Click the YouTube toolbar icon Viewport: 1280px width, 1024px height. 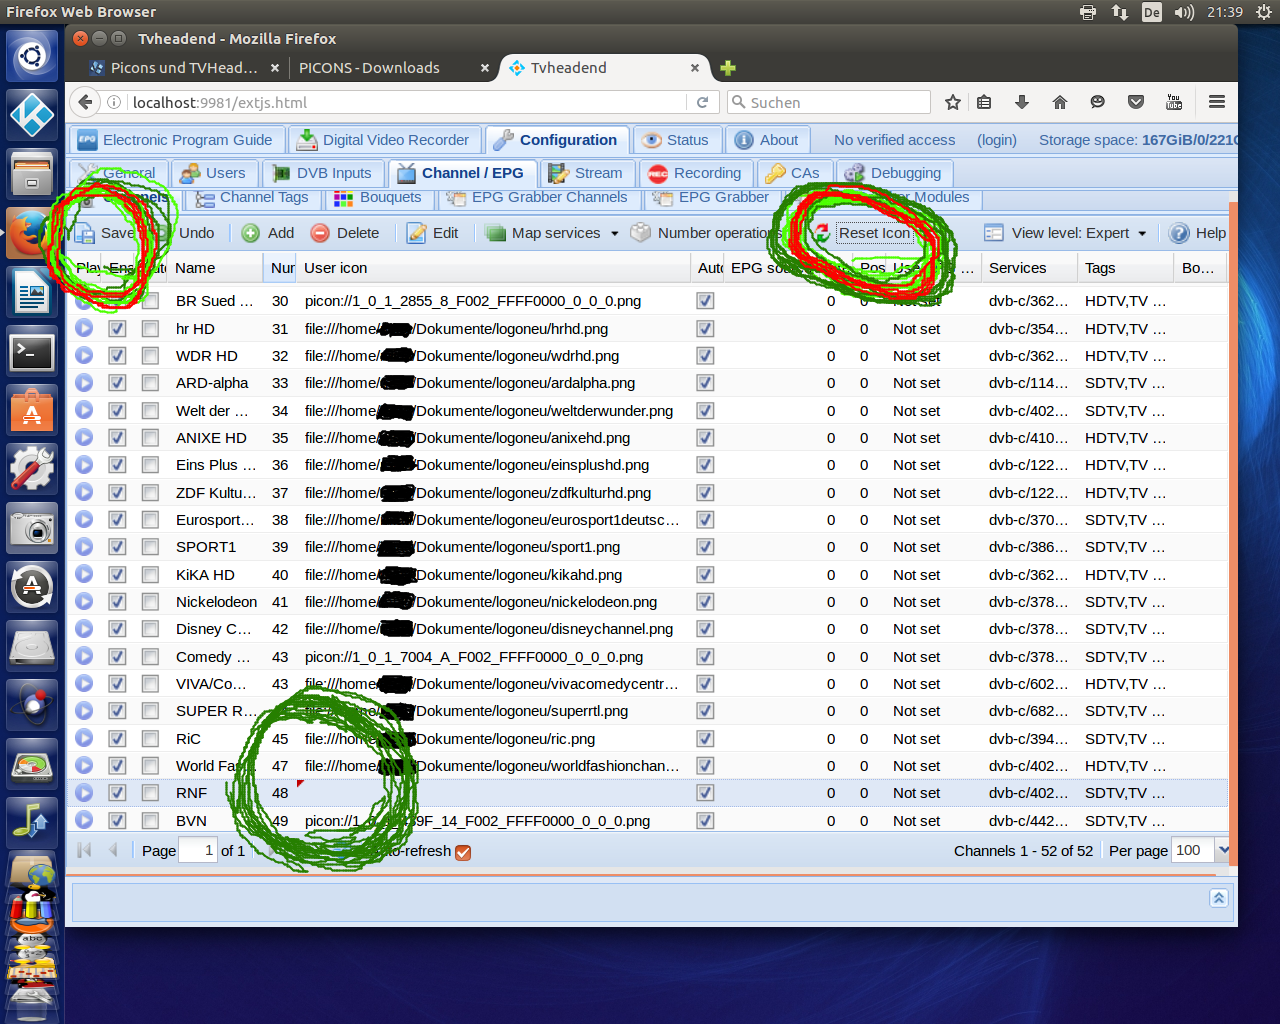click(x=1174, y=102)
